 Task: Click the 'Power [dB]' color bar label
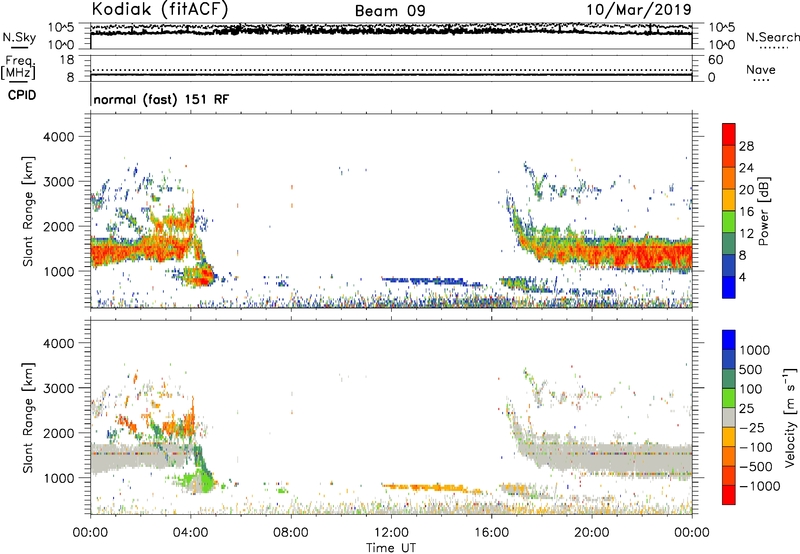click(764, 211)
